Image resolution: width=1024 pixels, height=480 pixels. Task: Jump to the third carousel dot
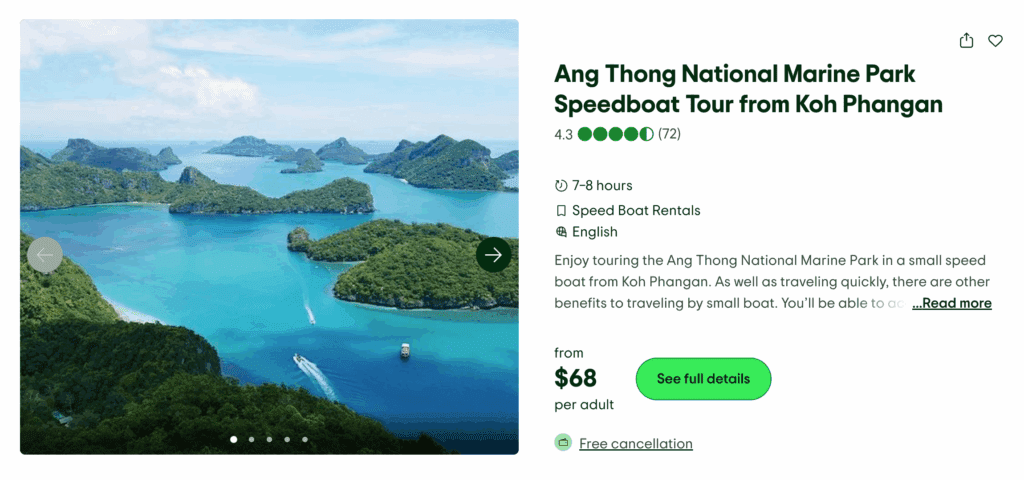269,439
